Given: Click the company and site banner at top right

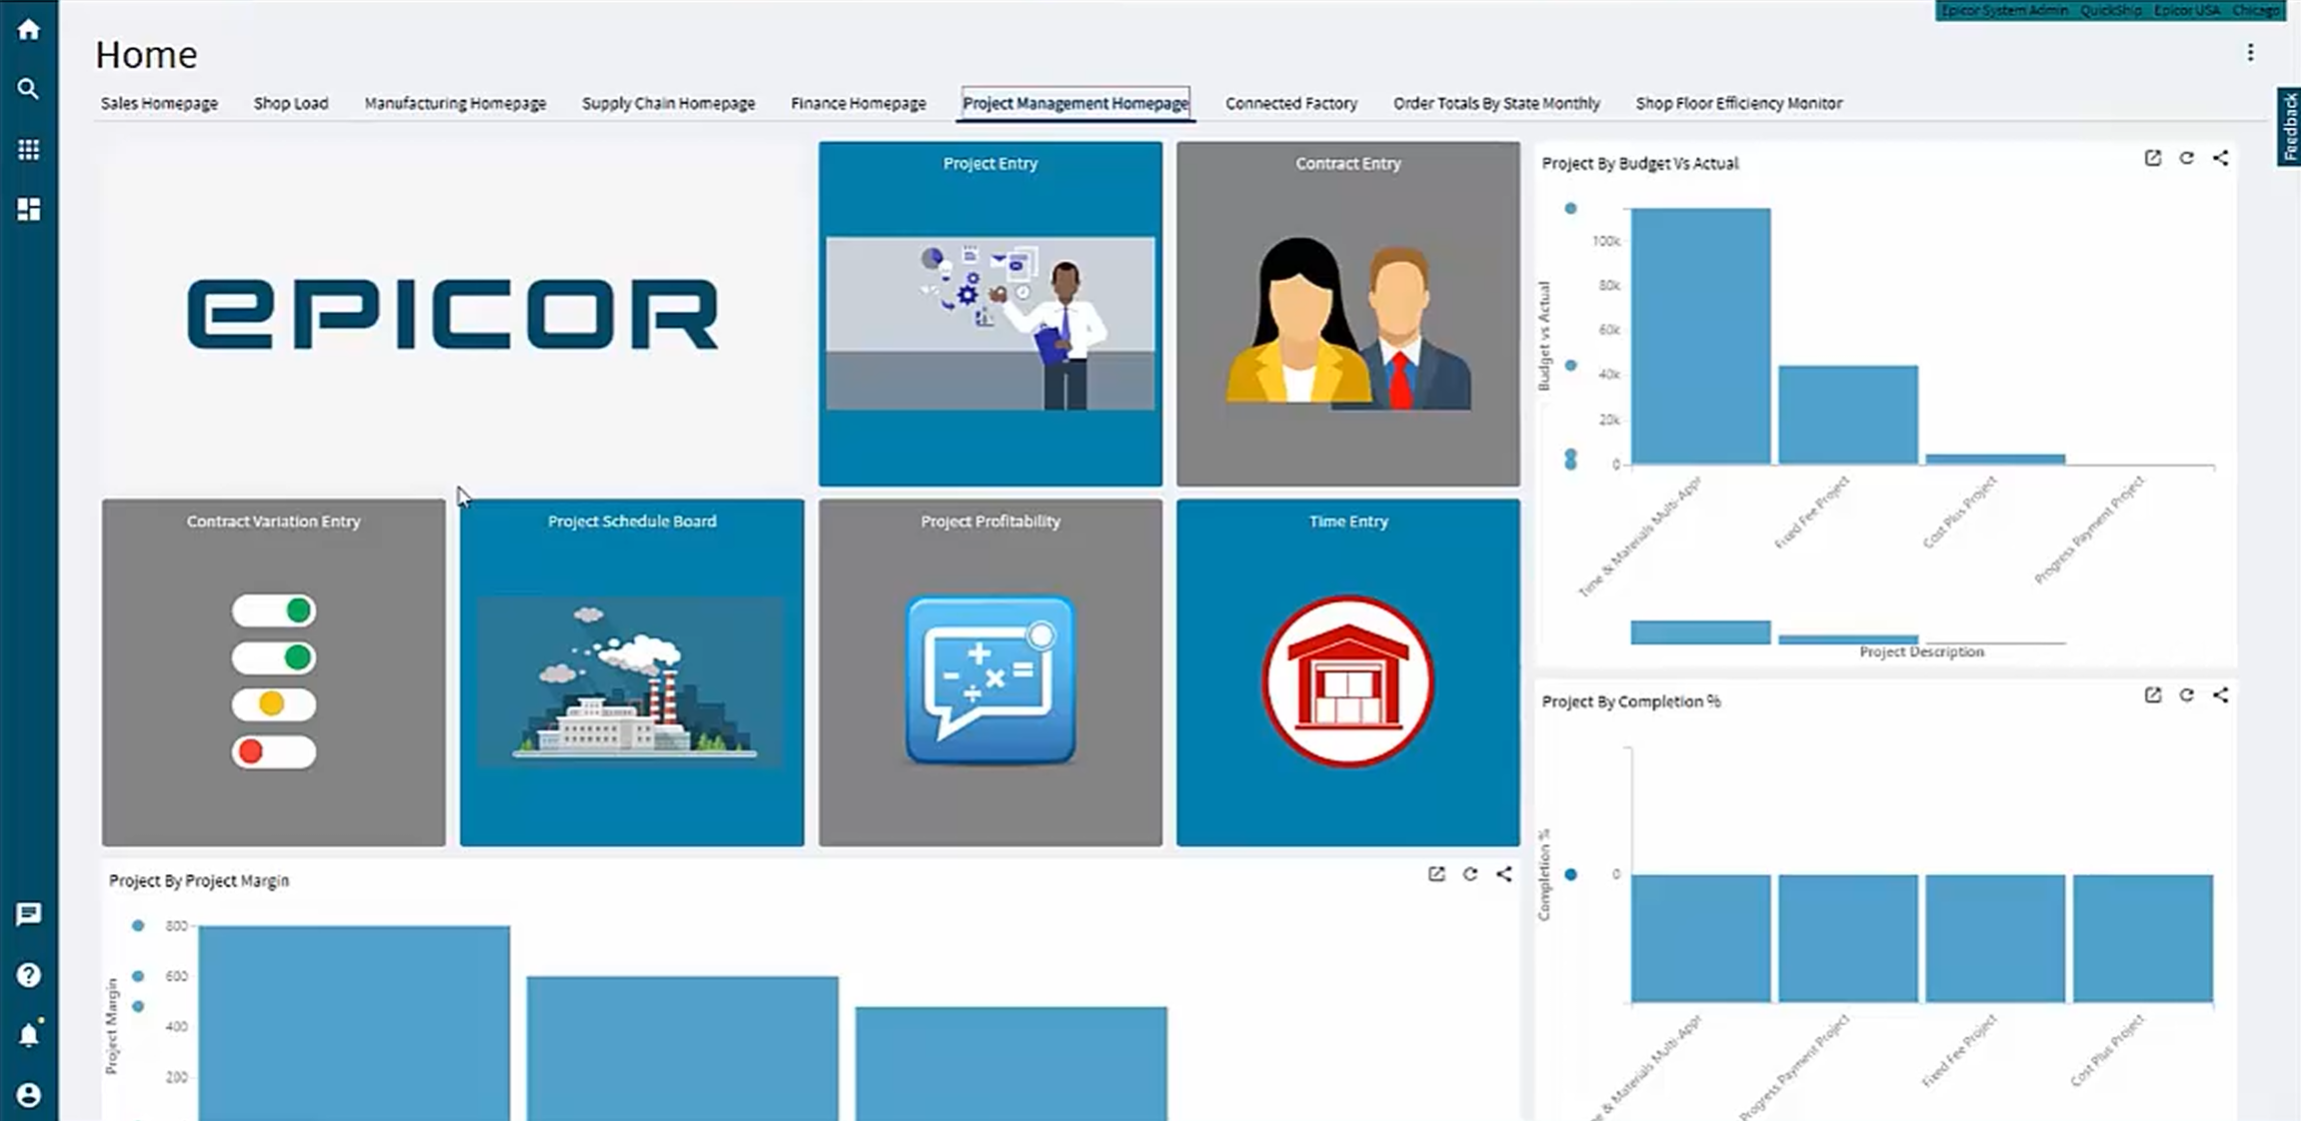Looking at the screenshot, I should tap(2109, 10).
